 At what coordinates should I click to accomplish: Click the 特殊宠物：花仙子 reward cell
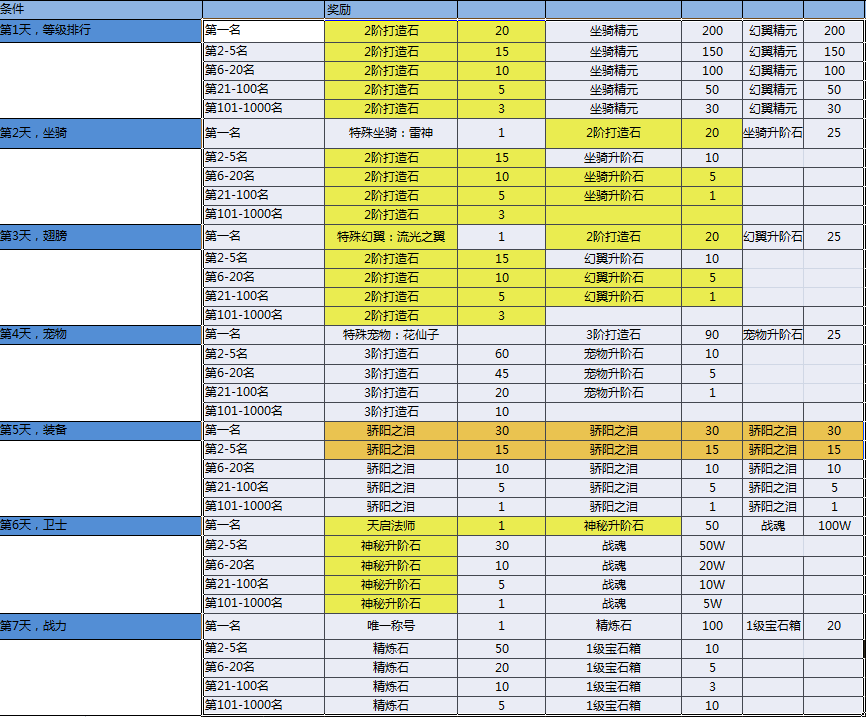390,335
